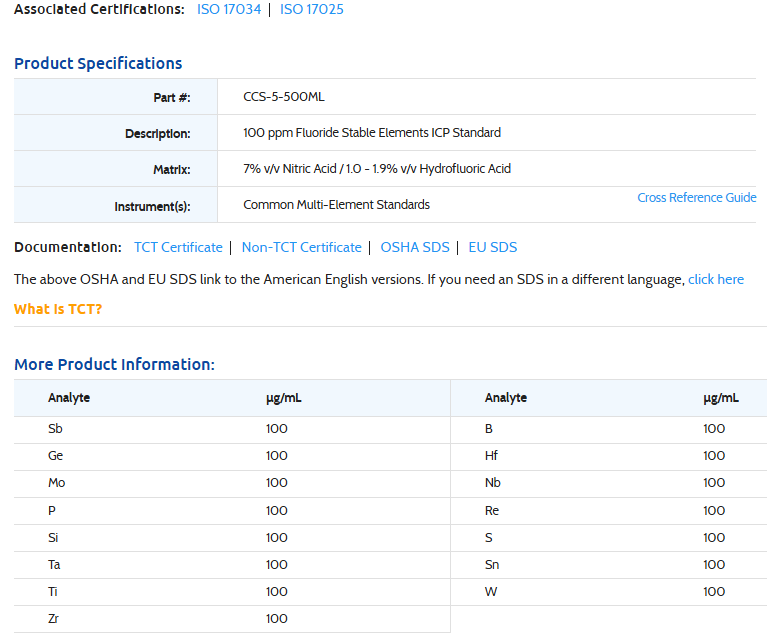Open the TCT Certificate document
The width and height of the screenshot is (767, 633).
(x=178, y=247)
